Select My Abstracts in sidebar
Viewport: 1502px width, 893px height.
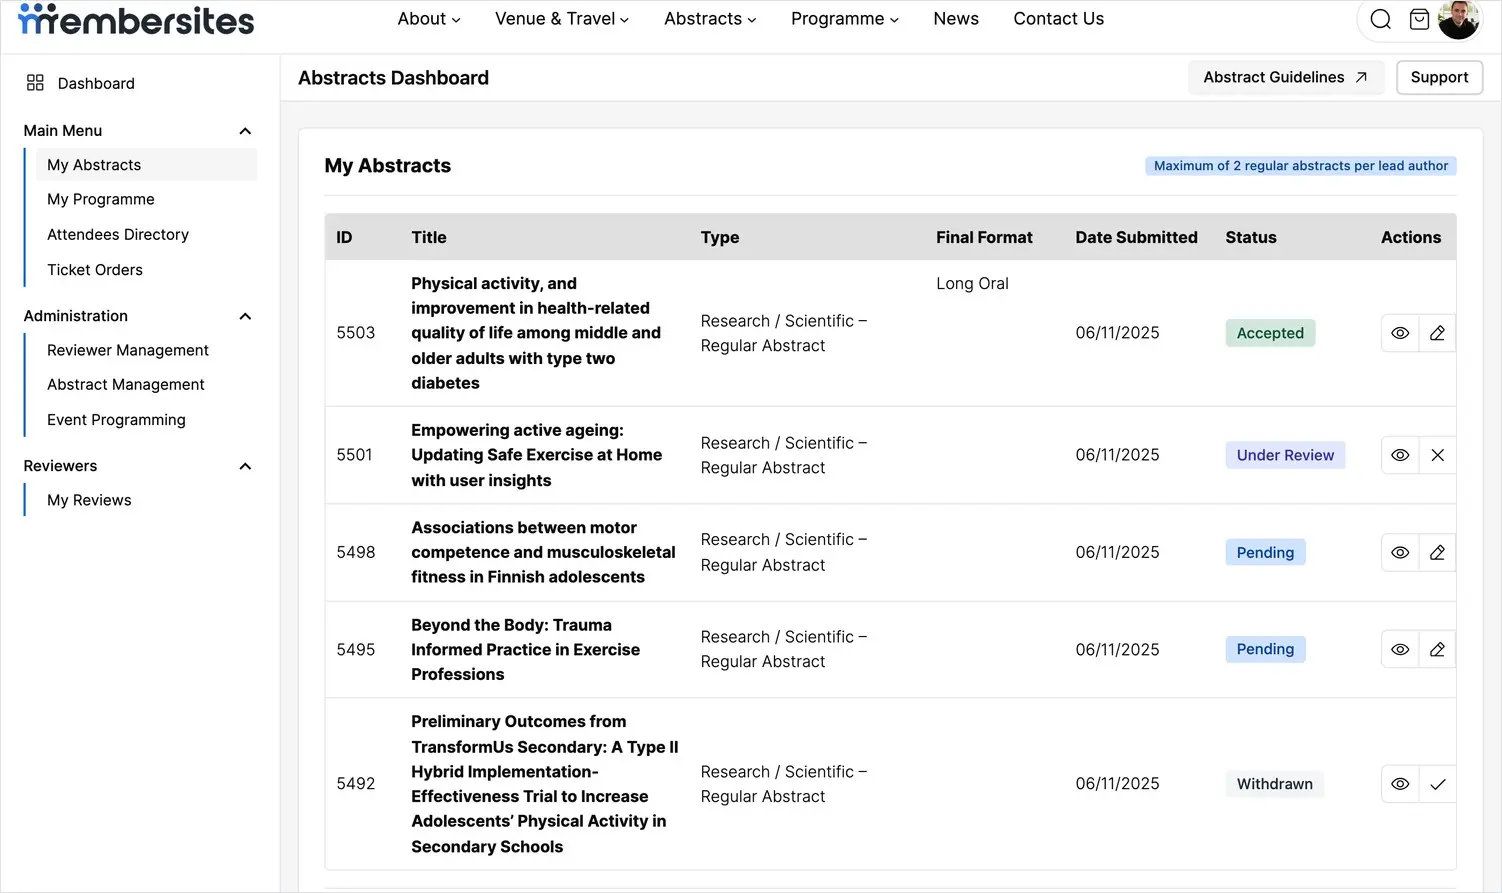(146, 165)
